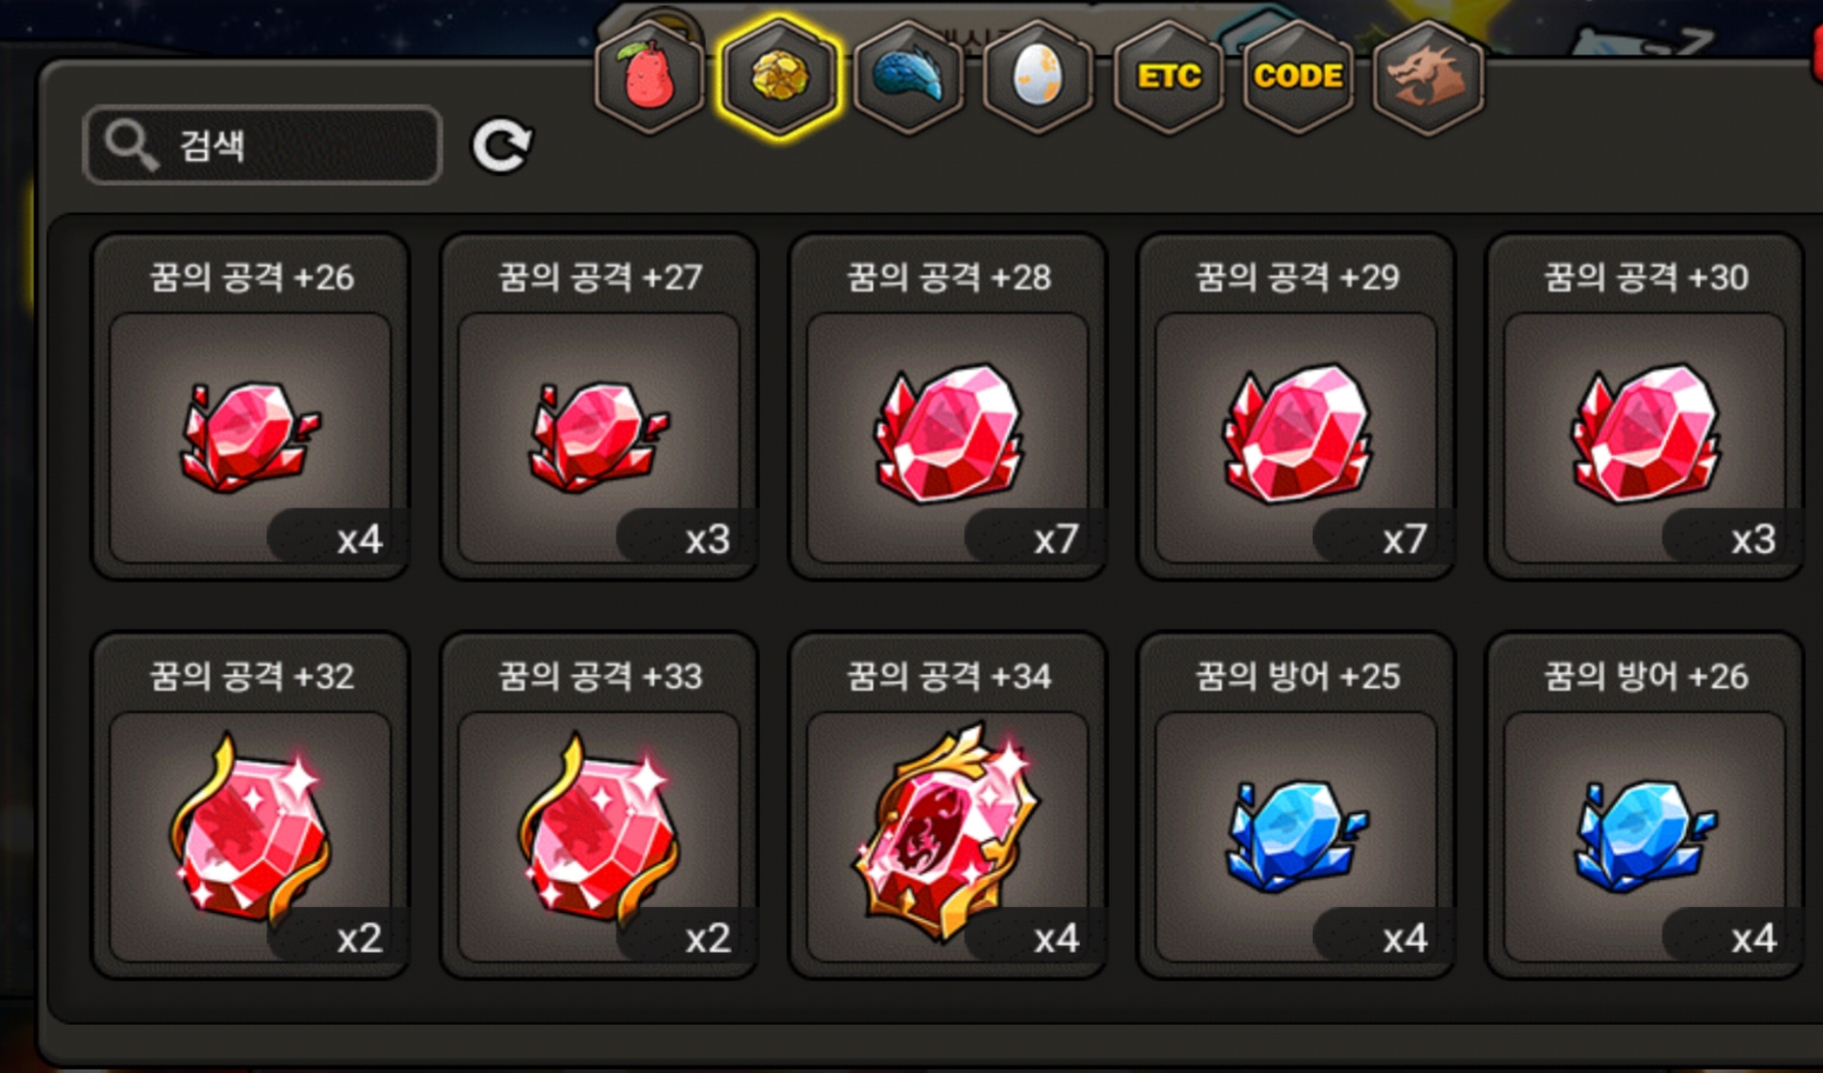This screenshot has height=1073, width=1823.
Task: Open the fruit food category tab
Action: click(649, 77)
